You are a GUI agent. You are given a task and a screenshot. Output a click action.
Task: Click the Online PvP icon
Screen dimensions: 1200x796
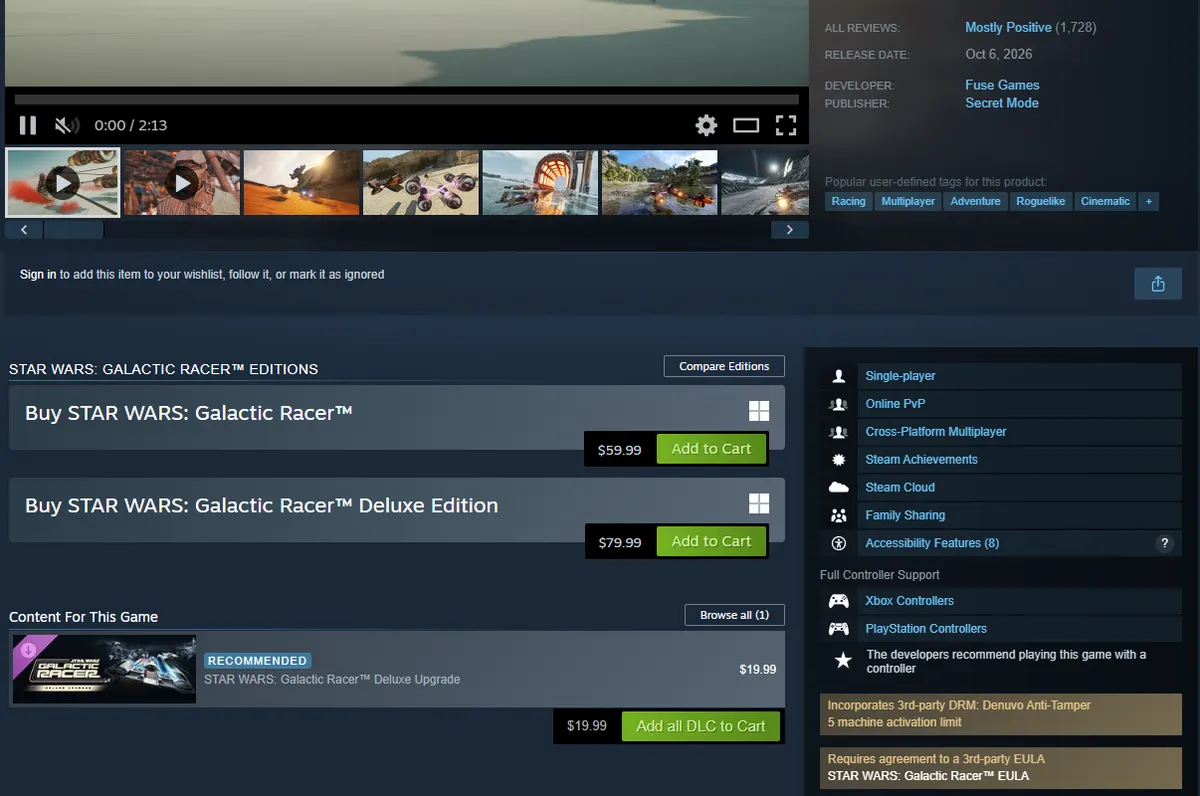tap(839, 404)
